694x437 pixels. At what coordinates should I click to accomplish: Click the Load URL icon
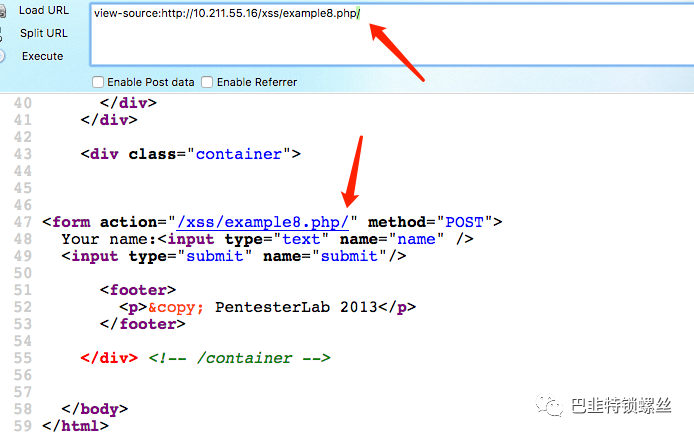point(3,11)
